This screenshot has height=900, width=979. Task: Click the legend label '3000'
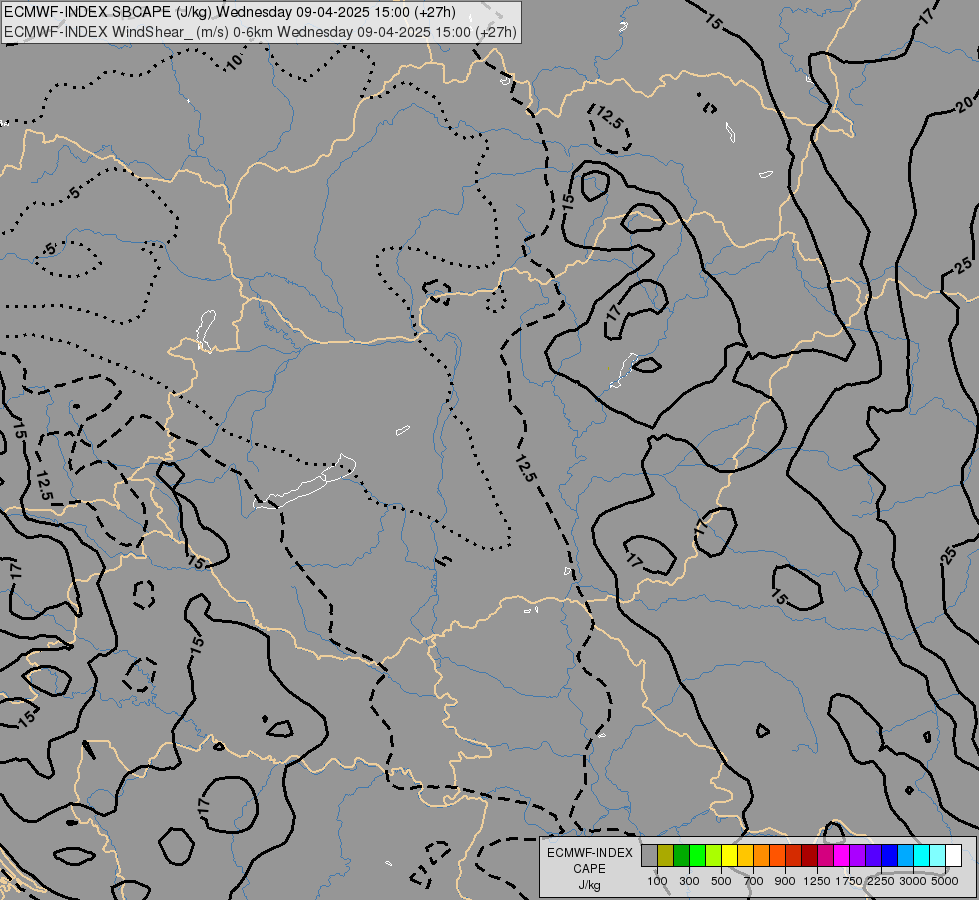point(913,881)
